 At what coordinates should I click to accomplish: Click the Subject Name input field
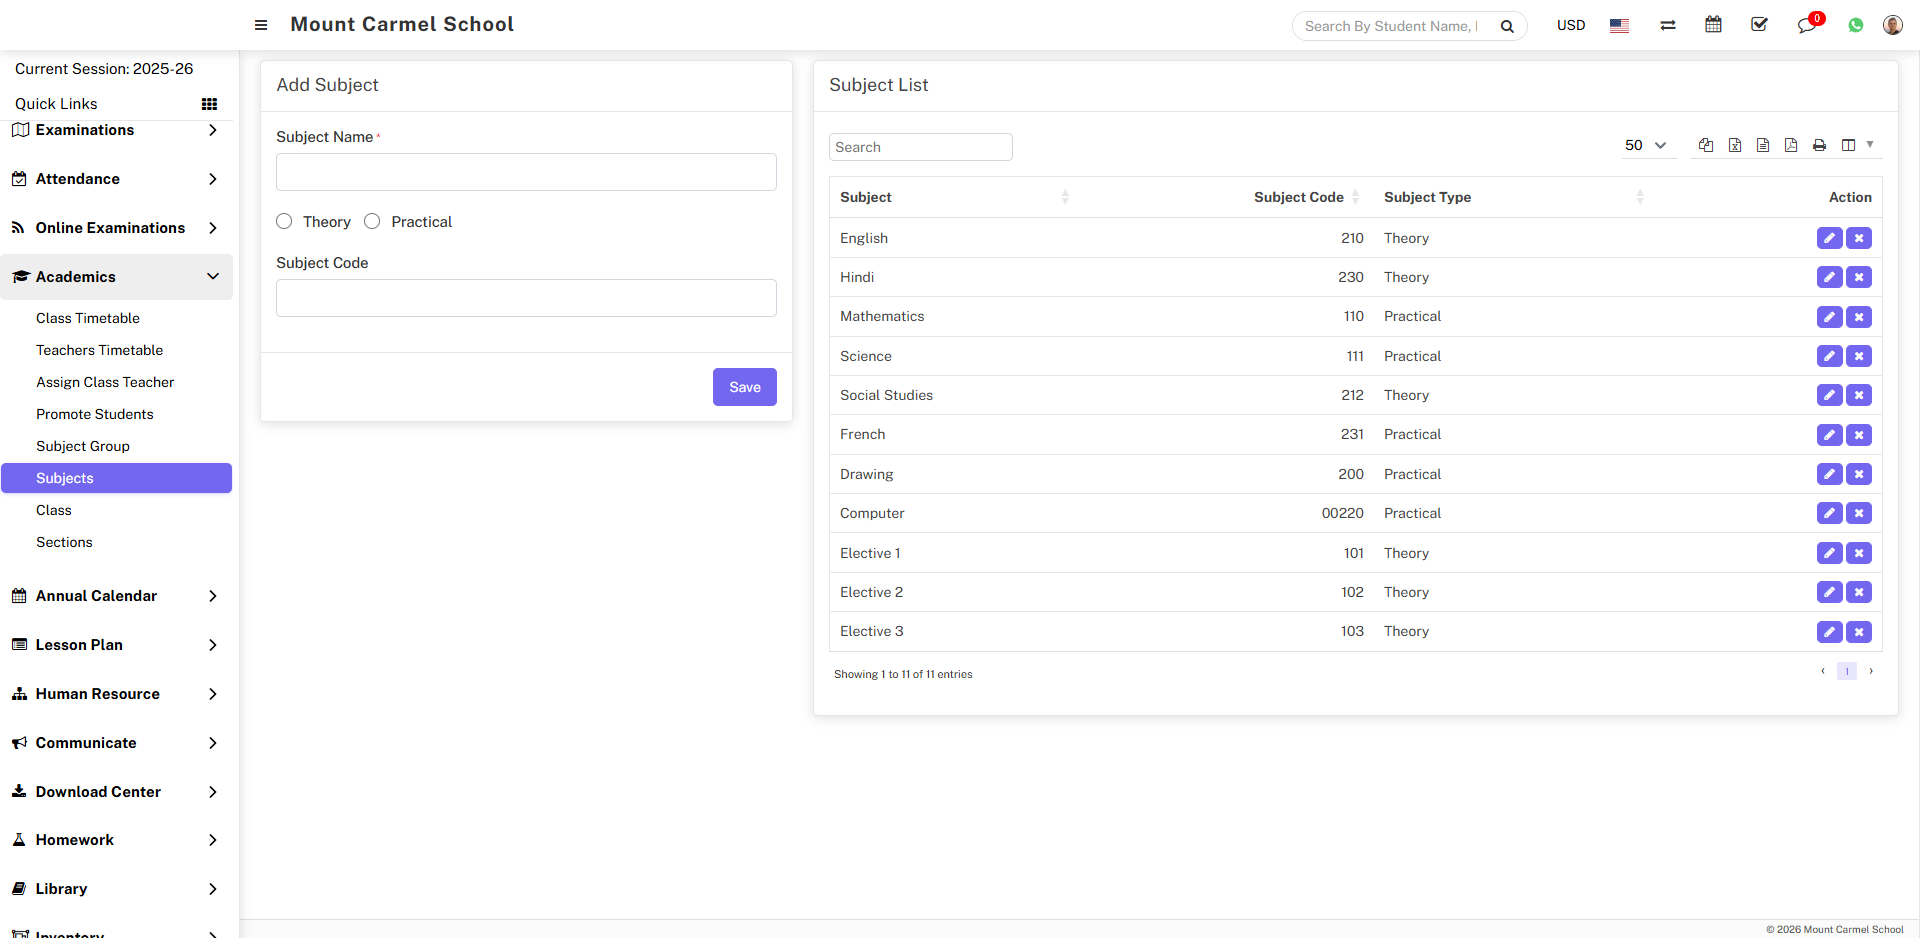tap(526, 172)
